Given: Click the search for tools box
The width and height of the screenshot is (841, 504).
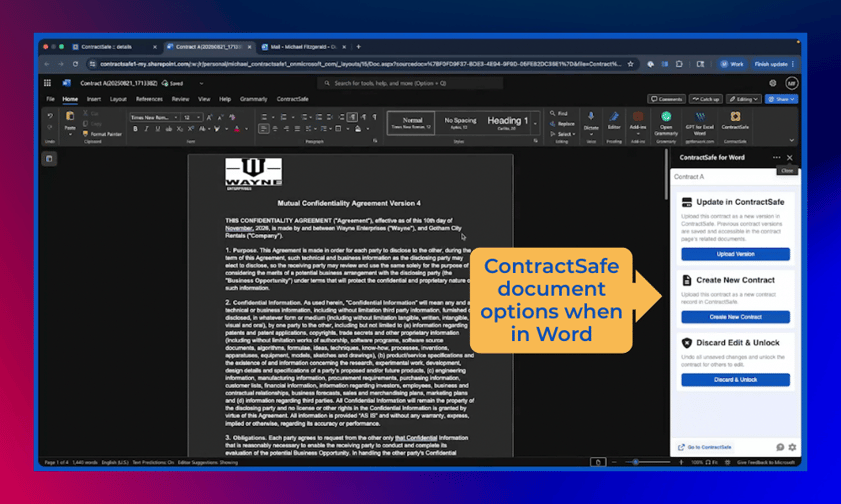Looking at the screenshot, I should [410, 83].
